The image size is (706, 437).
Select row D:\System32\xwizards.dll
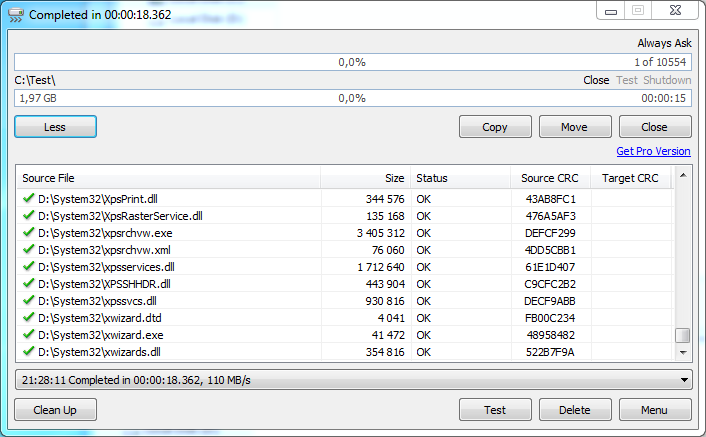pos(345,352)
